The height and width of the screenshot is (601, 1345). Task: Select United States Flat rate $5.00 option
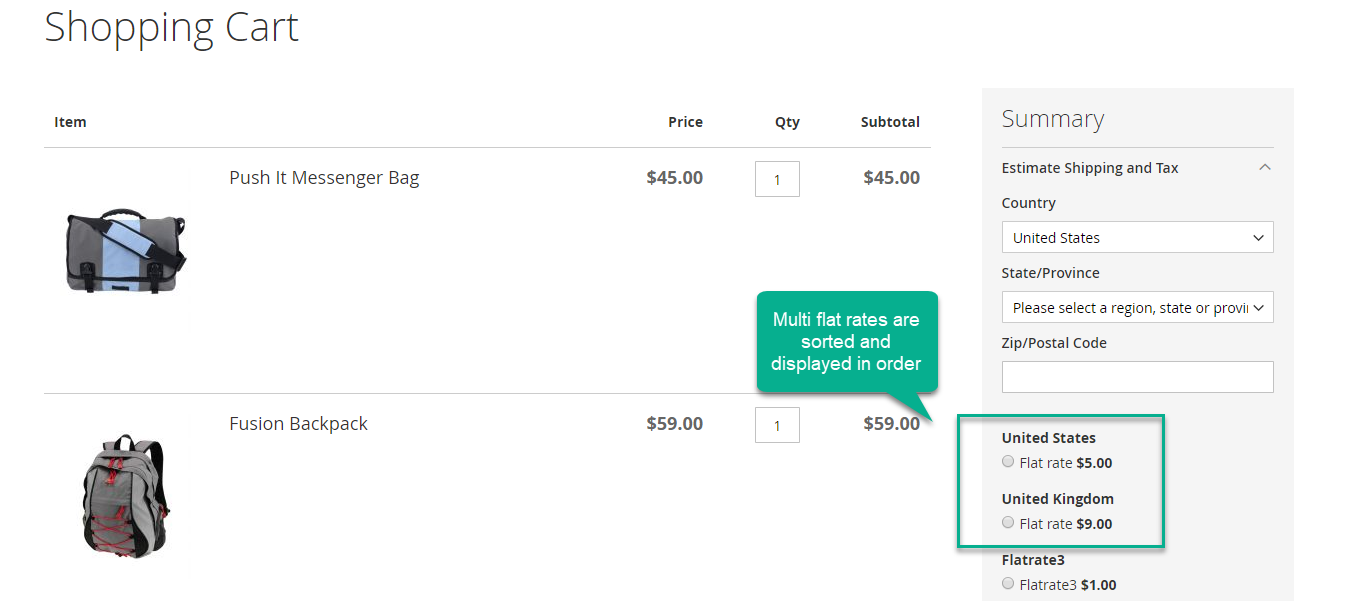pyautogui.click(x=1008, y=462)
